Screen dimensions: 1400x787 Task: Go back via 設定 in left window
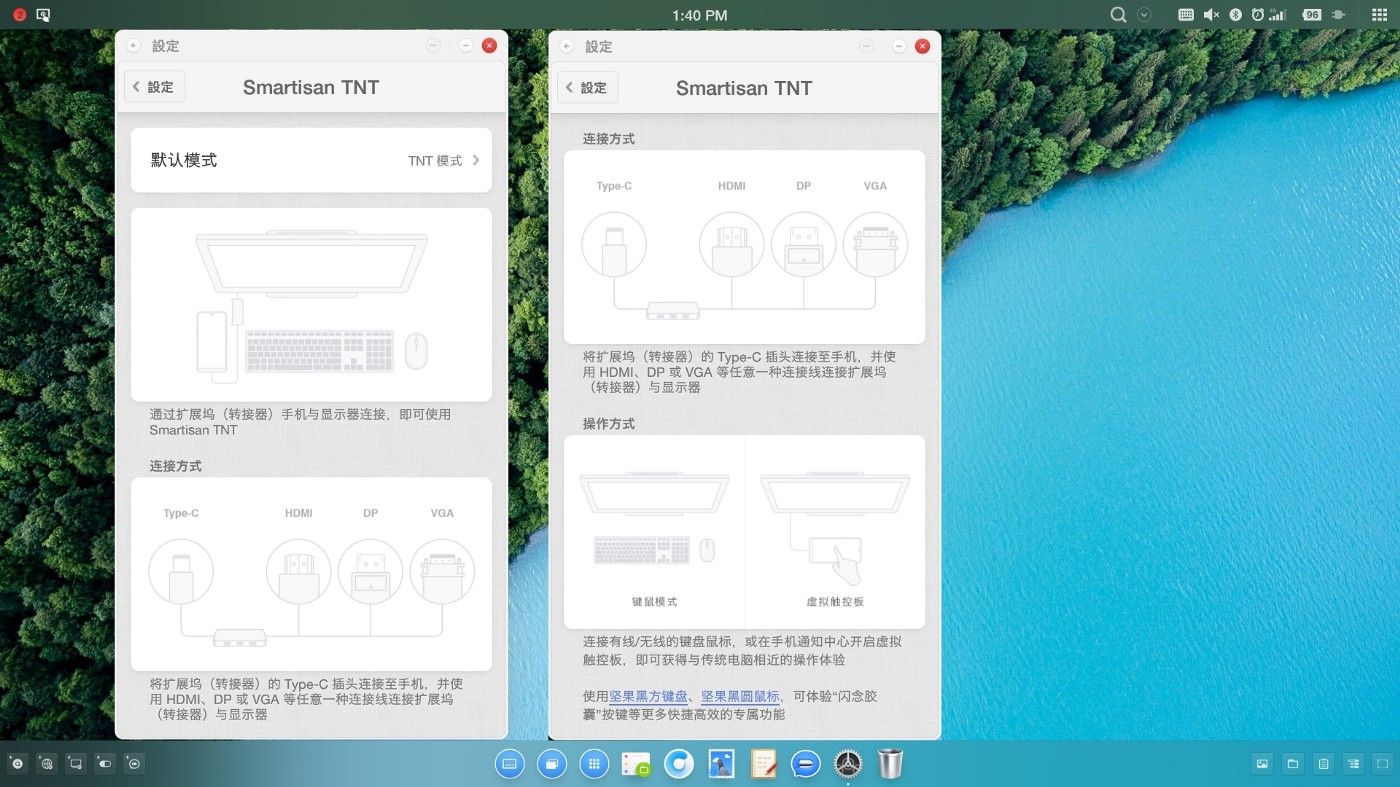pos(154,87)
